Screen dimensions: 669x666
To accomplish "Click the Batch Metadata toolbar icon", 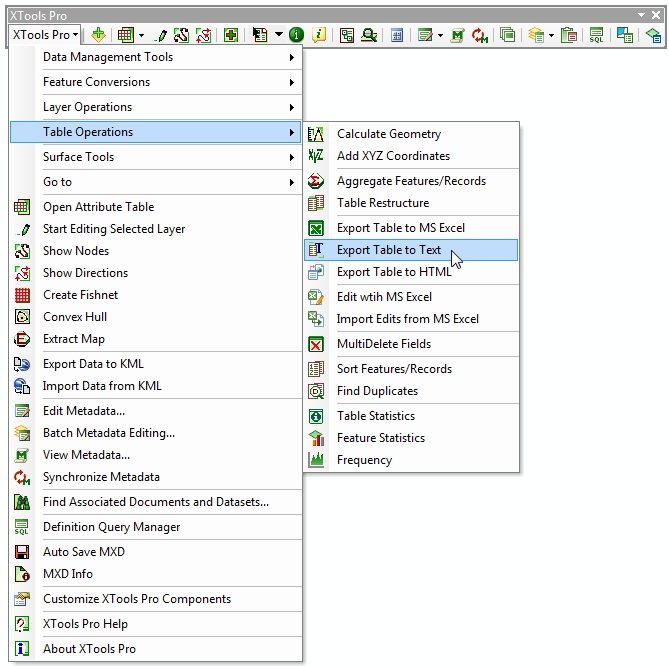I will click(x=536, y=35).
